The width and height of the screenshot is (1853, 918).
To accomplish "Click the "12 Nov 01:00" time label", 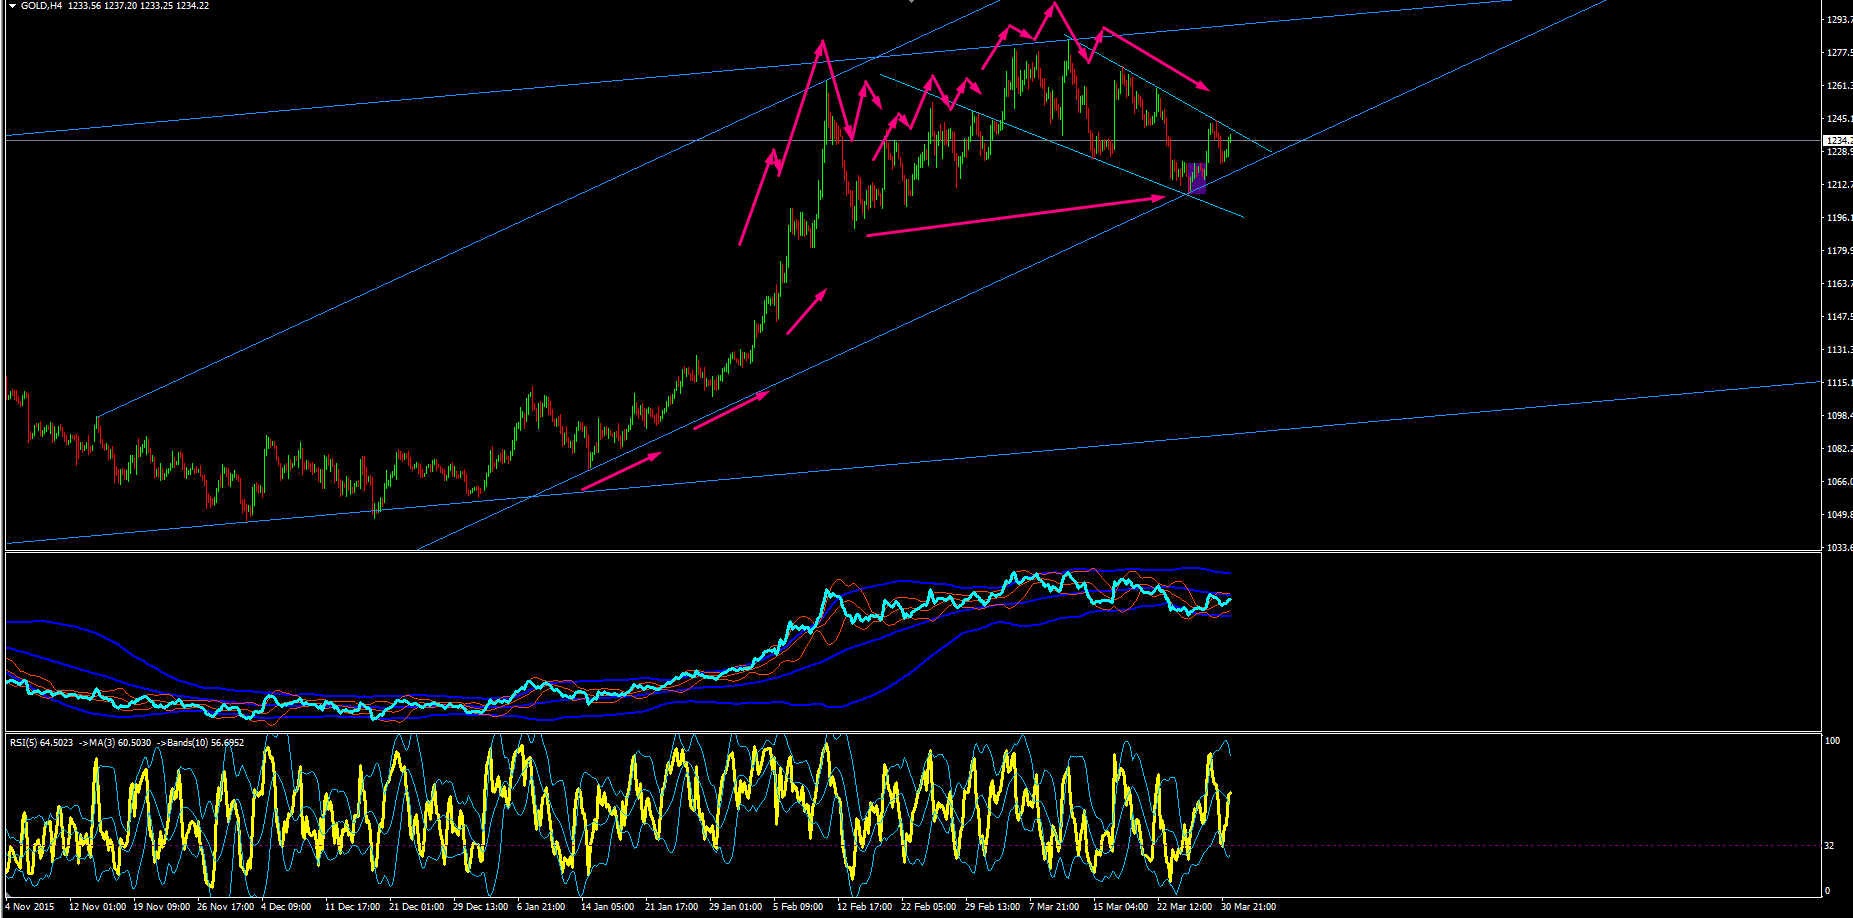I will pyautogui.click(x=97, y=907).
